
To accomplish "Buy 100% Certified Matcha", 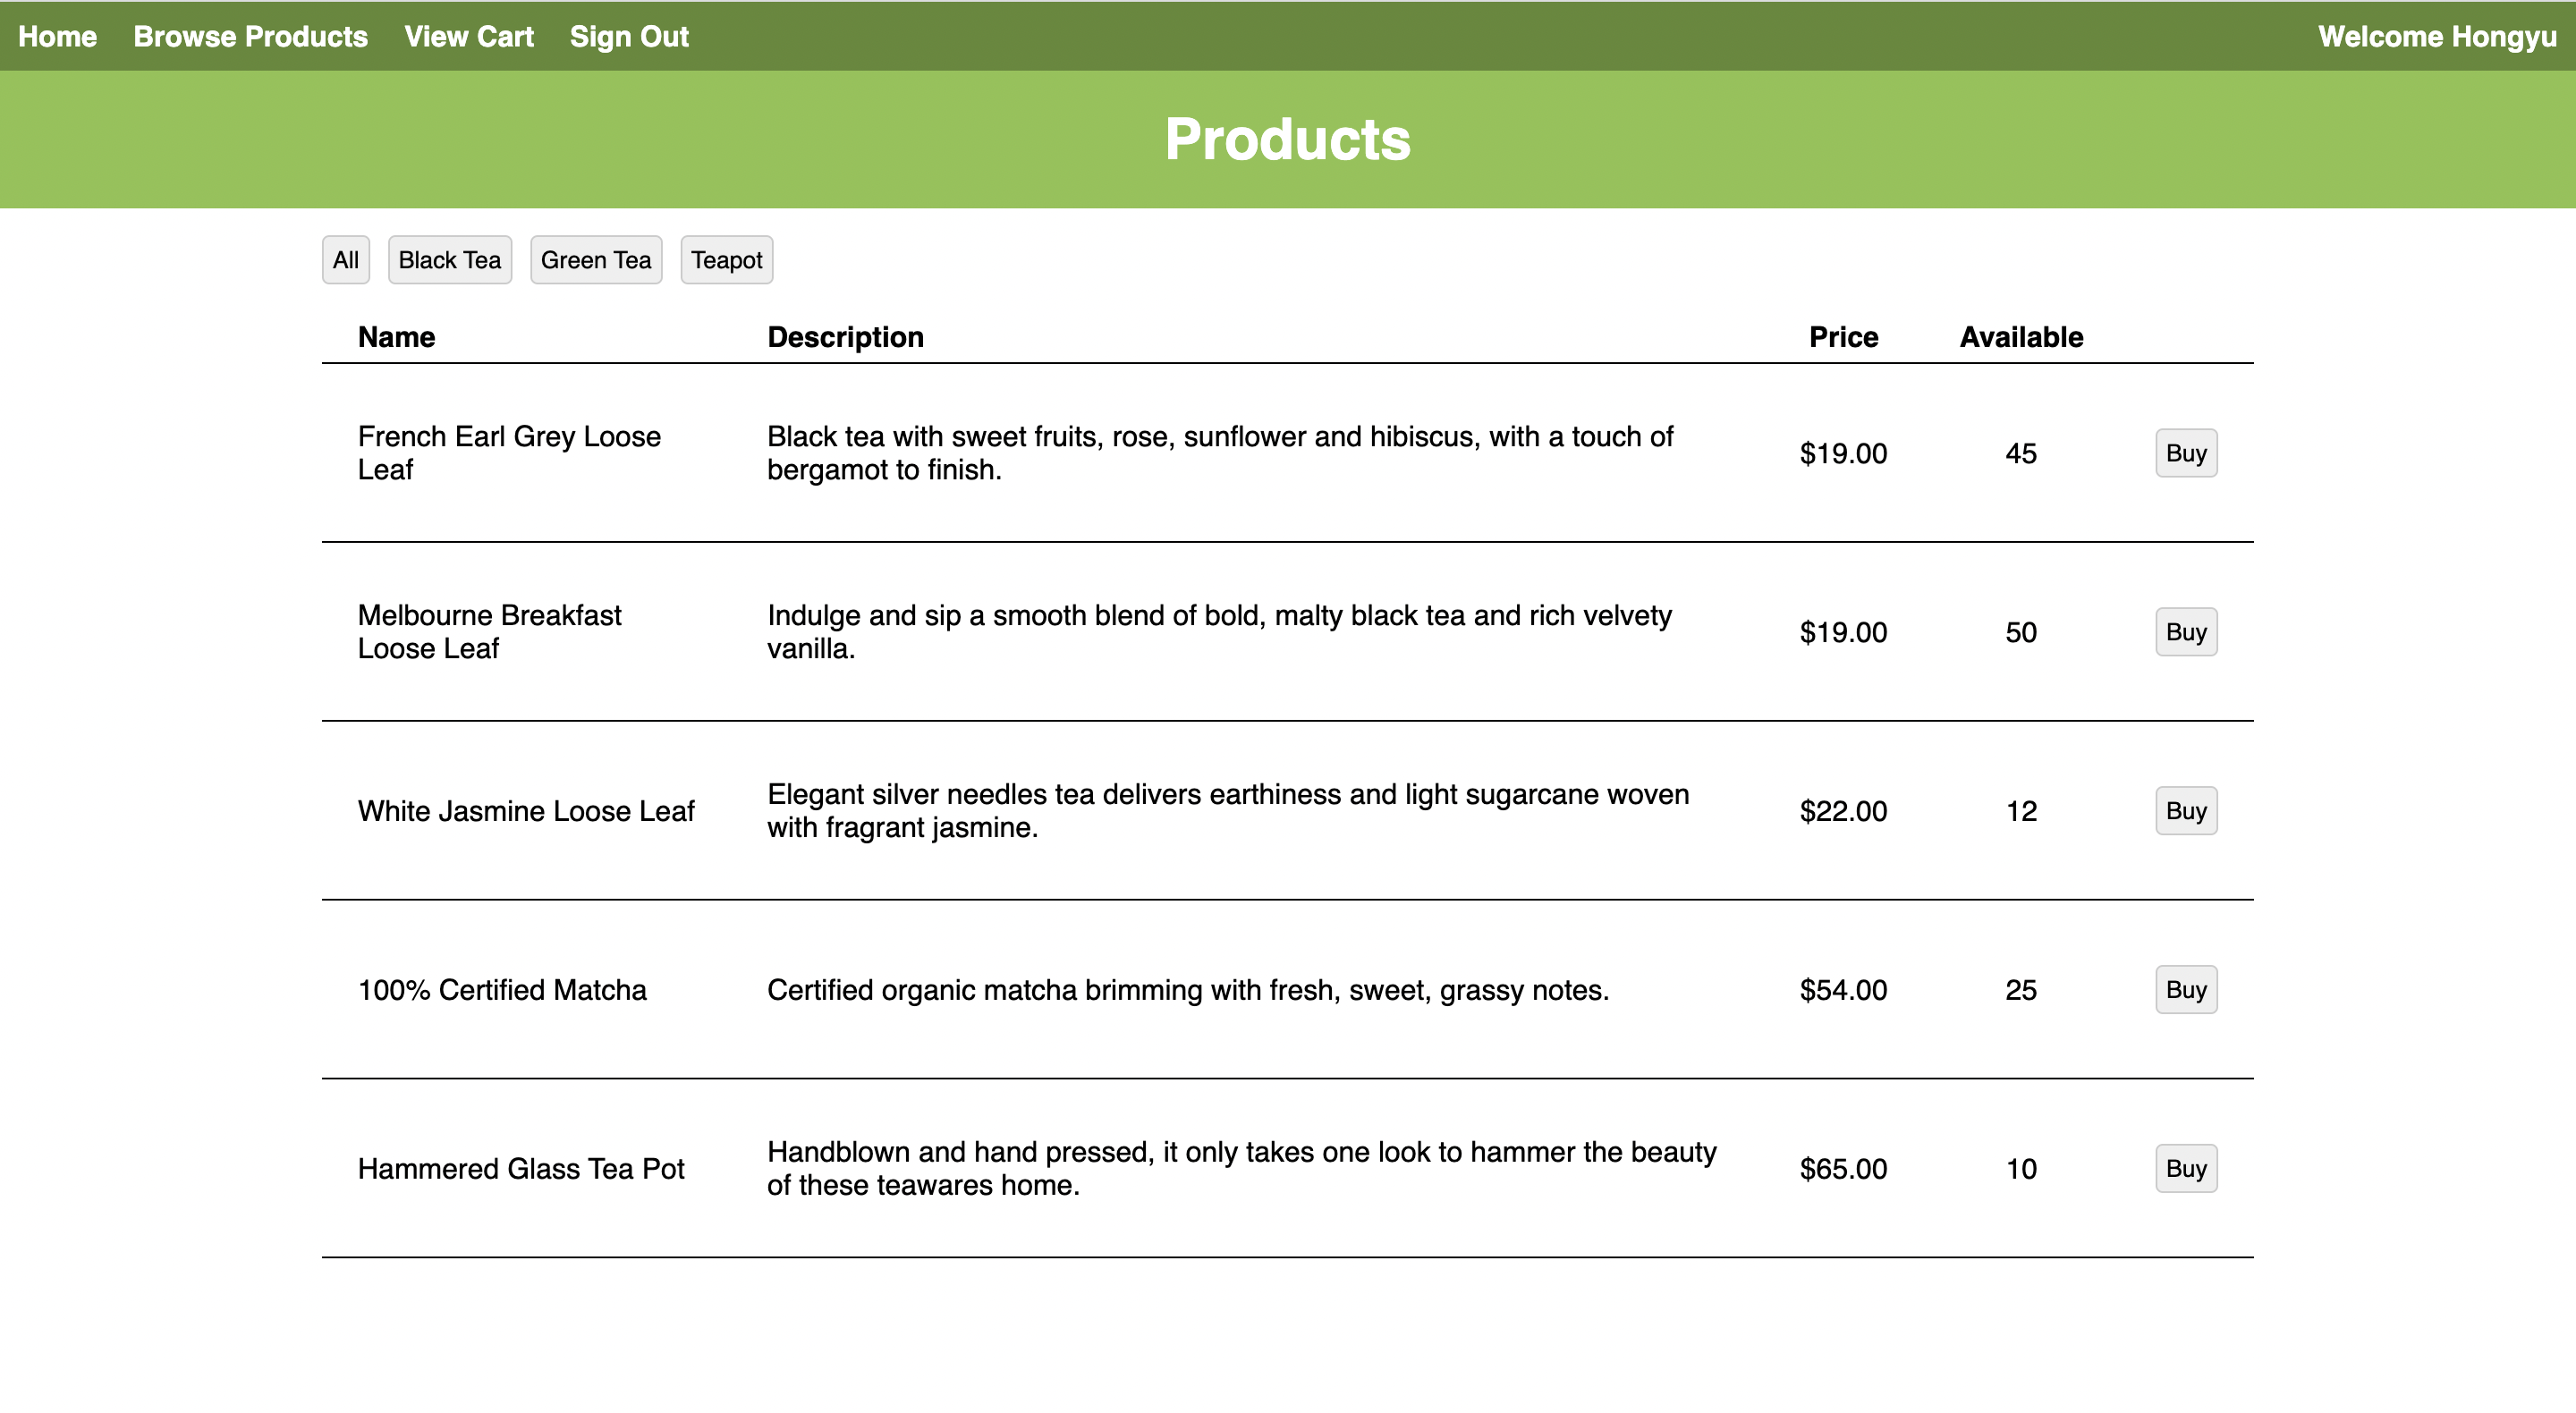I will coord(2185,990).
